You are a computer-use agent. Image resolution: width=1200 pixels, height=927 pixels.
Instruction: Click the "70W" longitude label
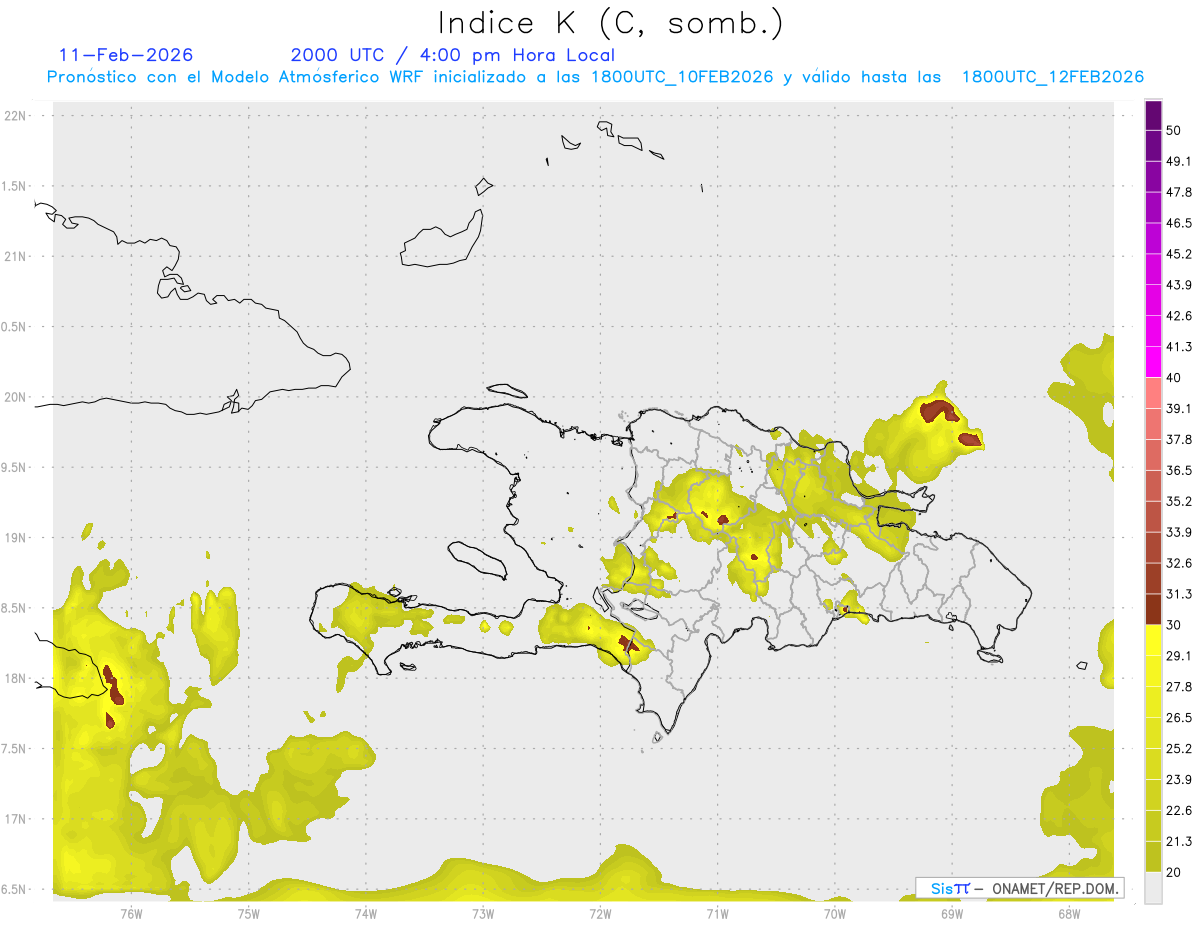pos(835,913)
